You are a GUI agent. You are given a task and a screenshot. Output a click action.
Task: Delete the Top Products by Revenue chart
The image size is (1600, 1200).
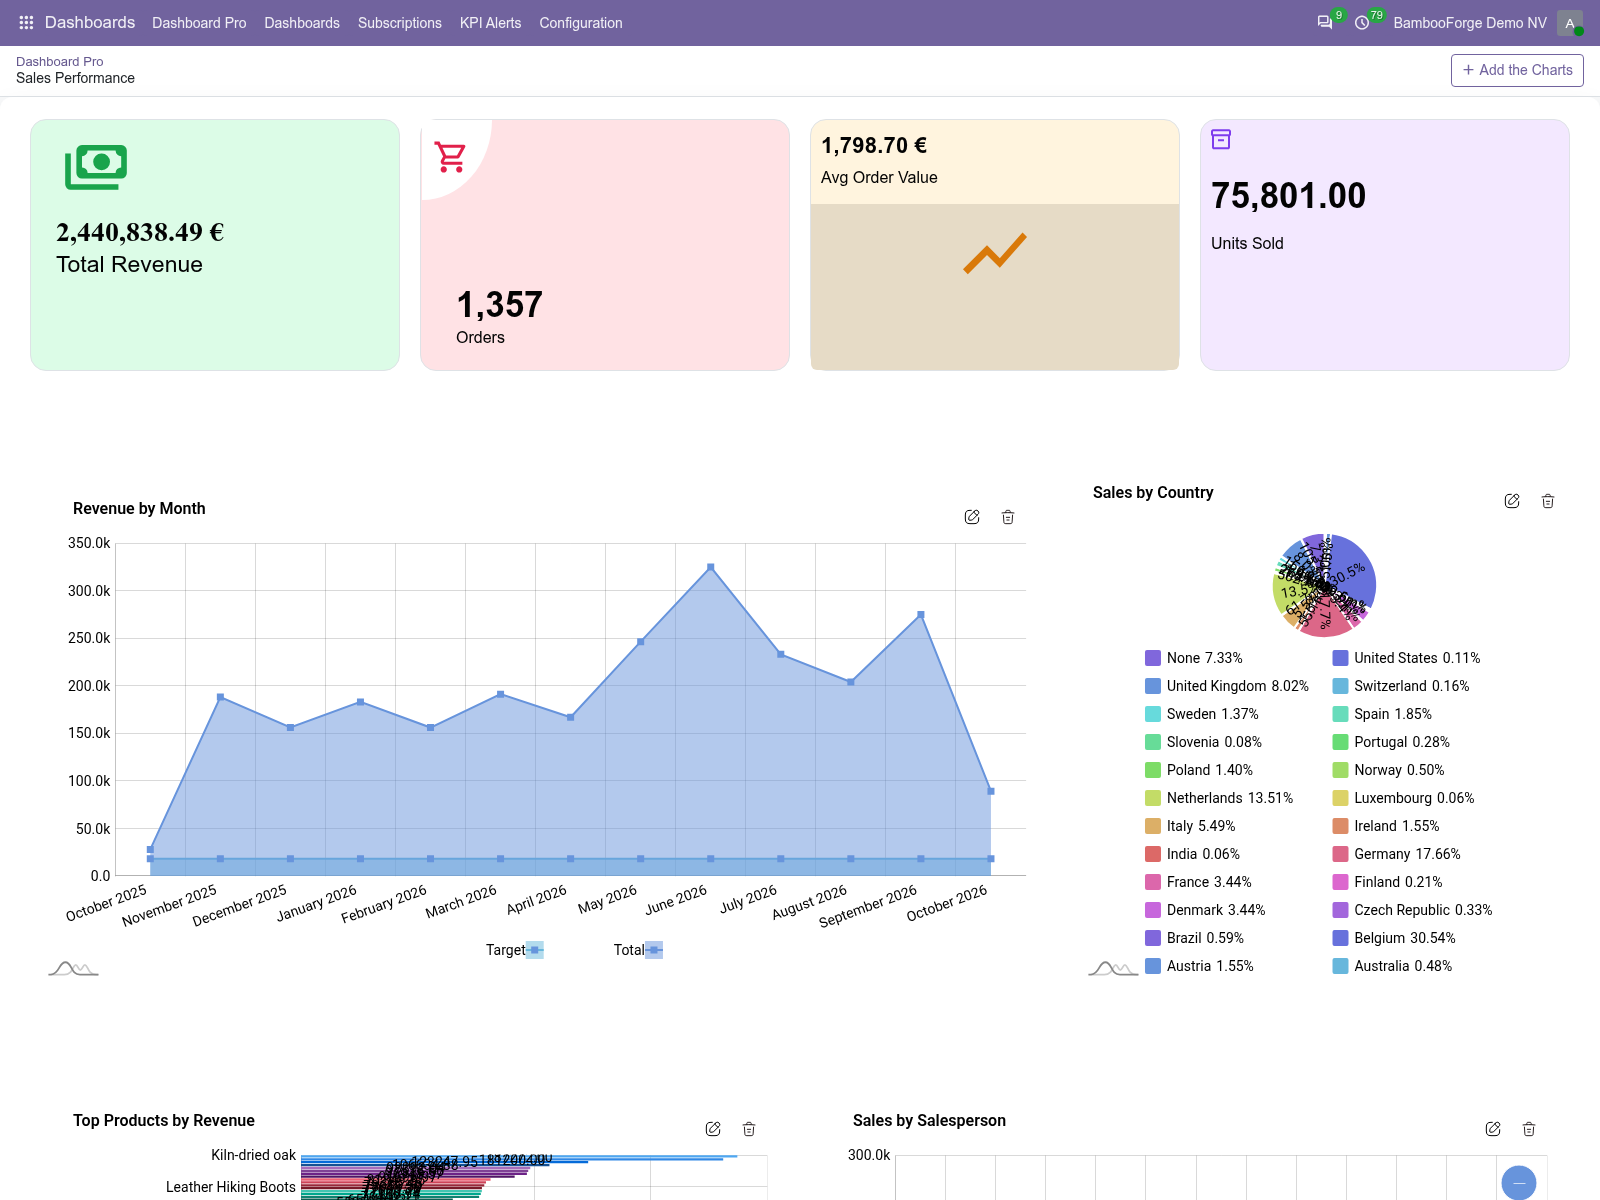point(749,1129)
